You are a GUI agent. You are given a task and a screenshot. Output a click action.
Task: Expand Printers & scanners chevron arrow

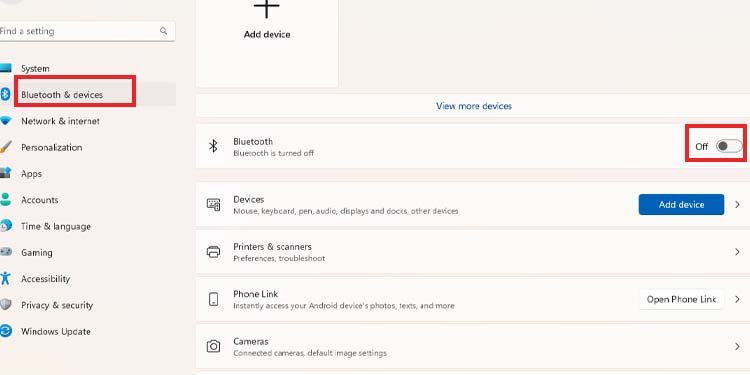[x=737, y=252]
